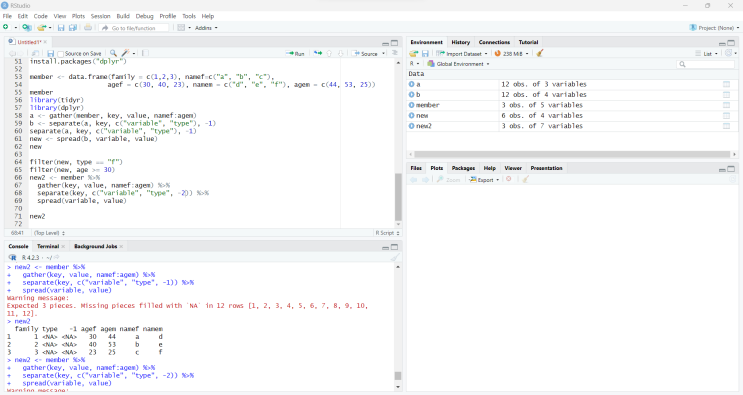Image resolution: width=743 pixels, height=395 pixels.
Task: Expand object 'b' in Environment
Action: coord(411,94)
